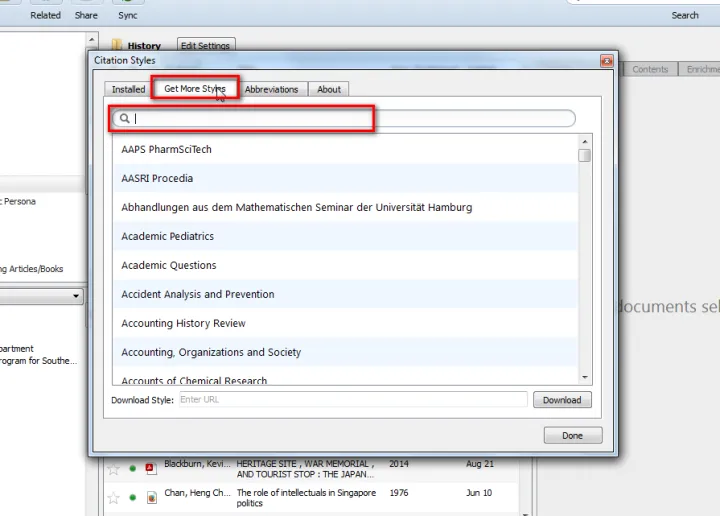Click Aug 21 added date cell
Screen dimensions: 720x516
coord(480,464)
